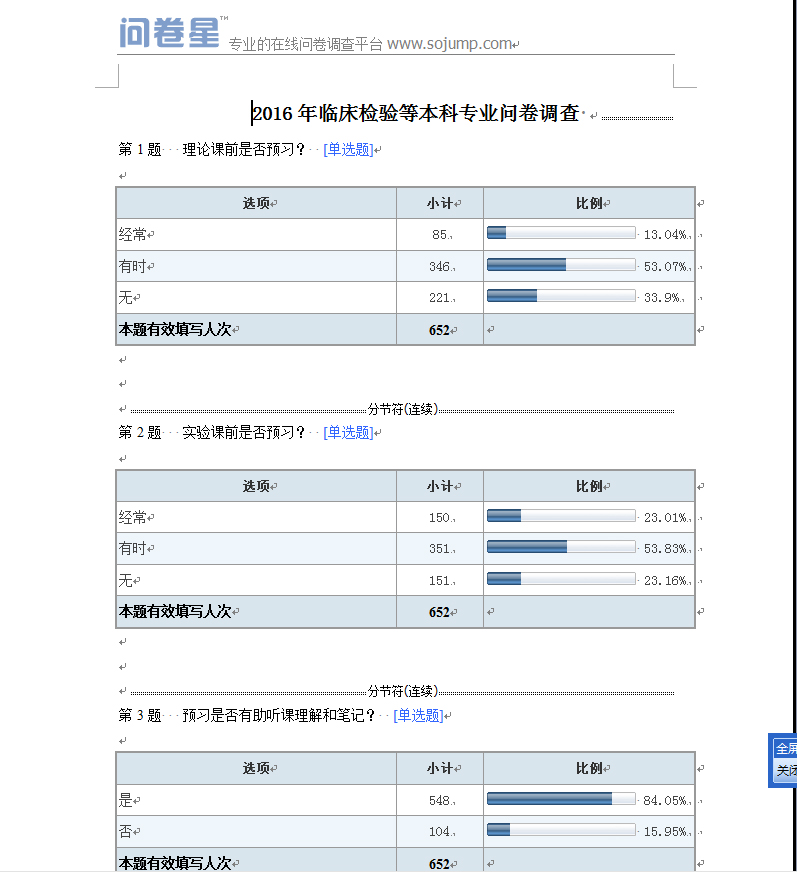
Task: Click the 33.9% progress bar
Action: (561, 296)
